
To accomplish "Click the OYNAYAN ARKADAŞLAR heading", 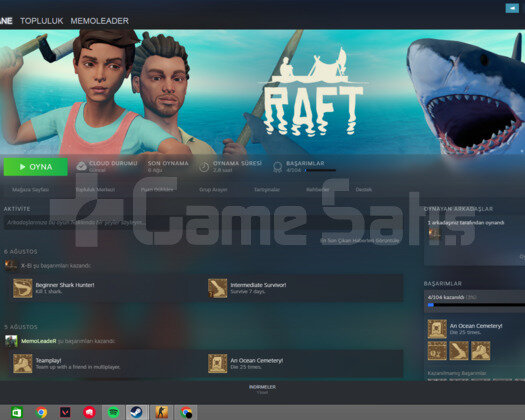I will (458, 209).
